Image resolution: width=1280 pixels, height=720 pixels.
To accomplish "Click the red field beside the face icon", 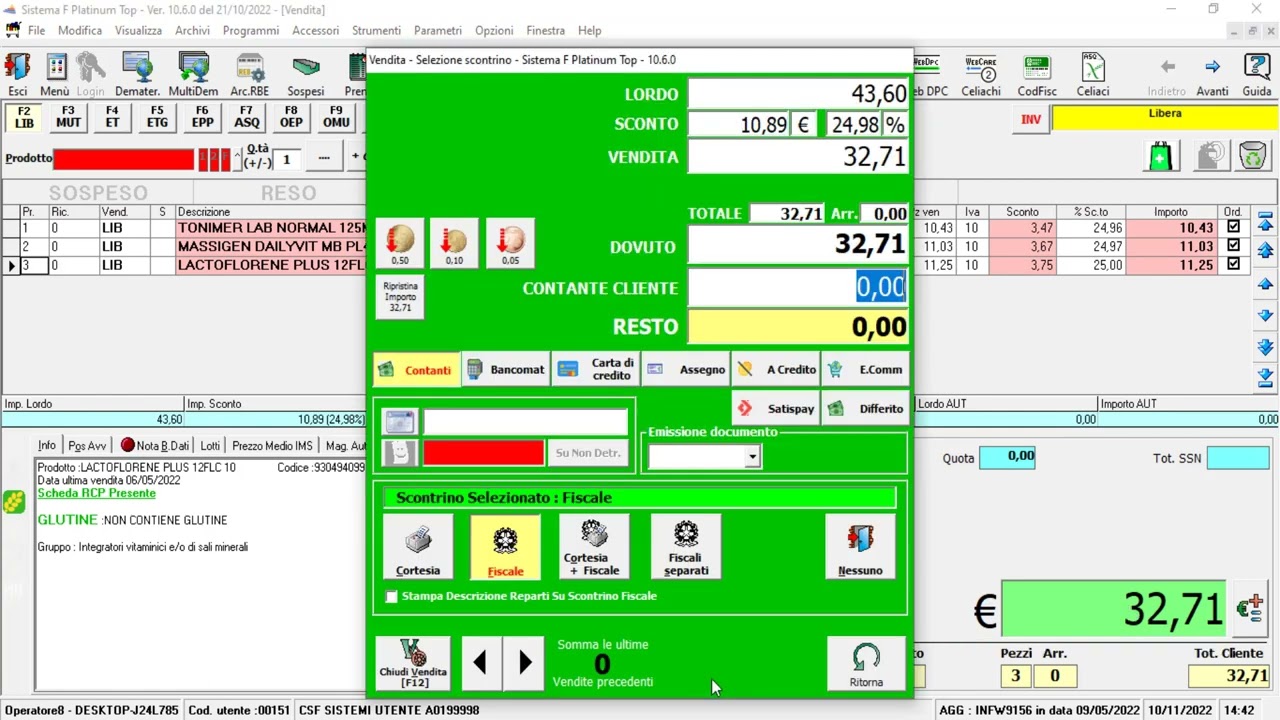I will (x=484, y=453).
